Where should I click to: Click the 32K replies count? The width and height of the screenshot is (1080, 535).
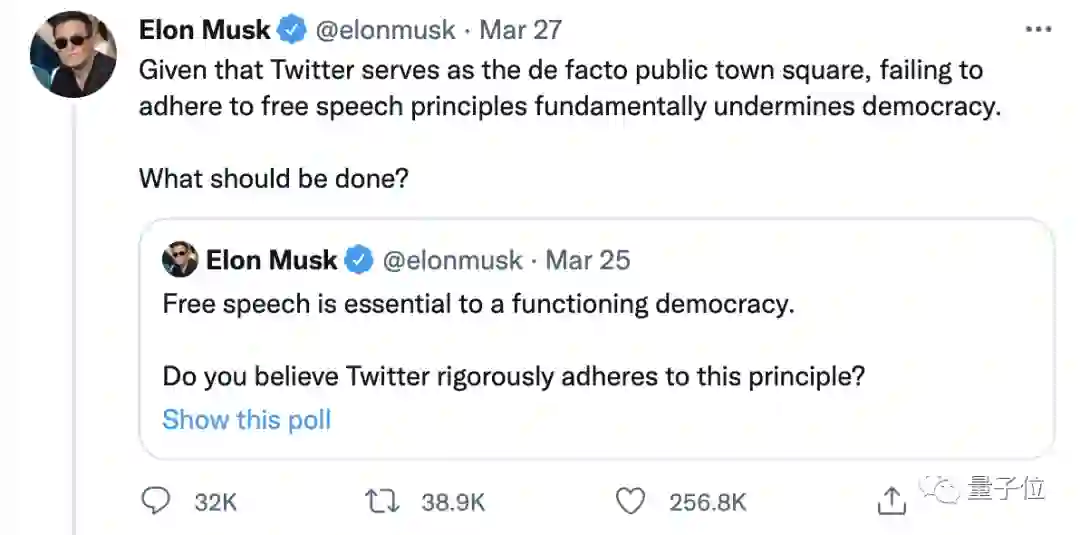click(215, 502)
